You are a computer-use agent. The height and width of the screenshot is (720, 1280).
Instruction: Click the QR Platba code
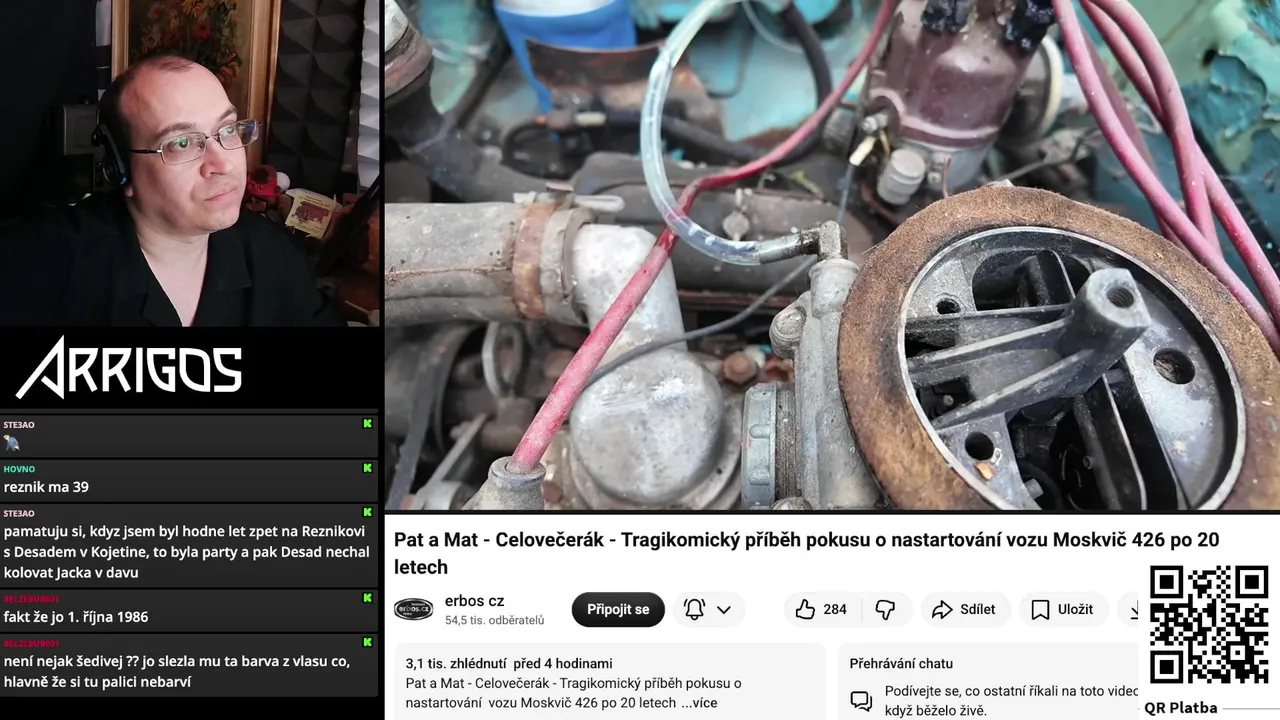(x=1208, y=625)
